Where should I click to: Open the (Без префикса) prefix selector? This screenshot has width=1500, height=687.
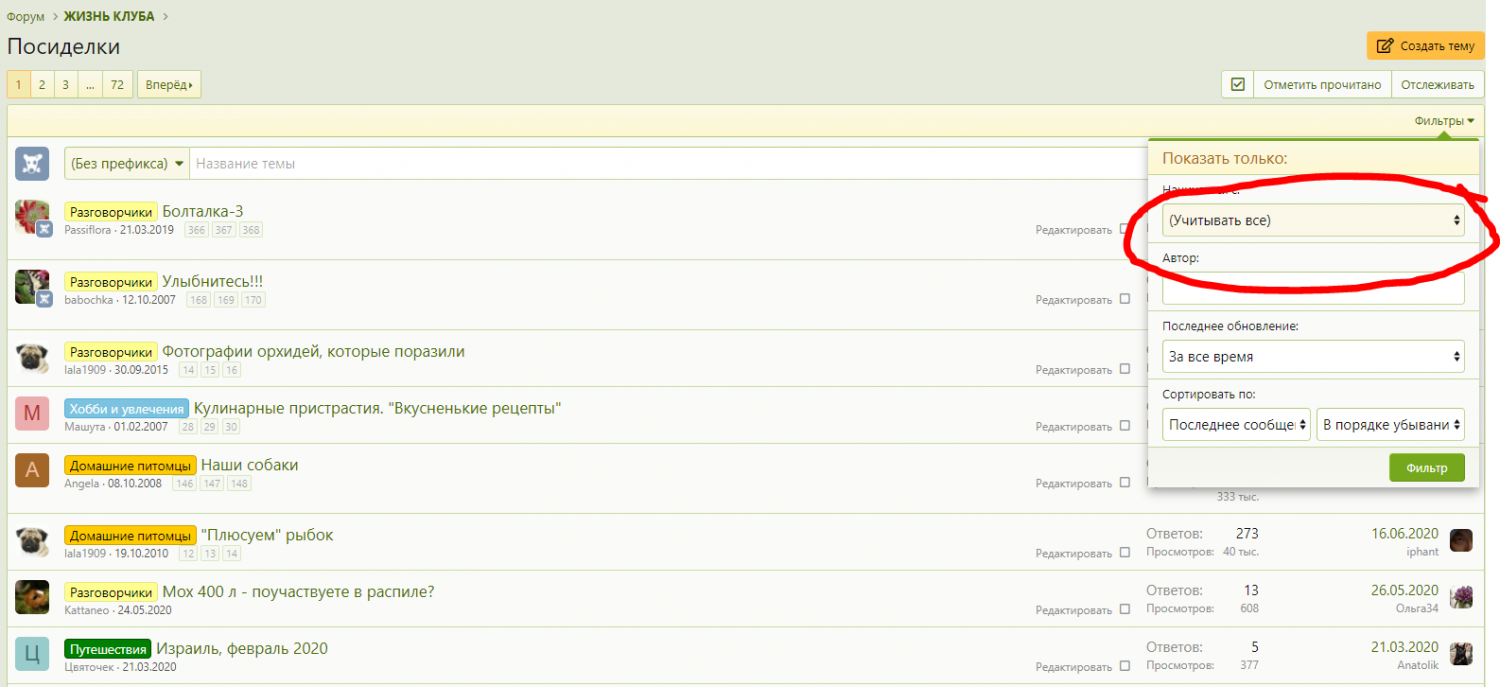[x=127, y=164]
